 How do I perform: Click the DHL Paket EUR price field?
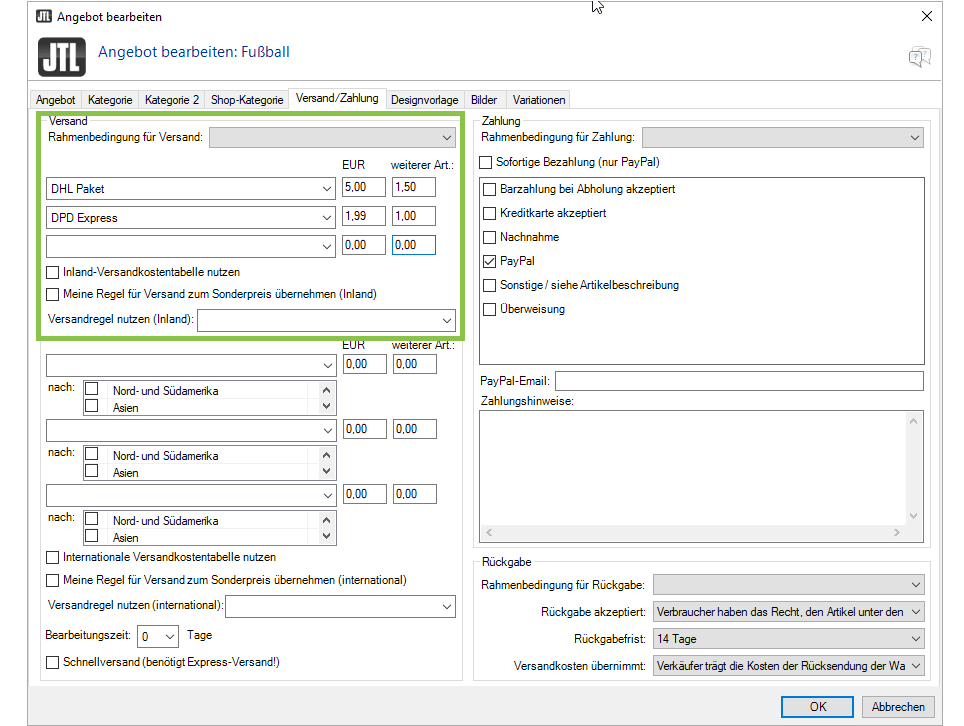click(x=363, y=188)
